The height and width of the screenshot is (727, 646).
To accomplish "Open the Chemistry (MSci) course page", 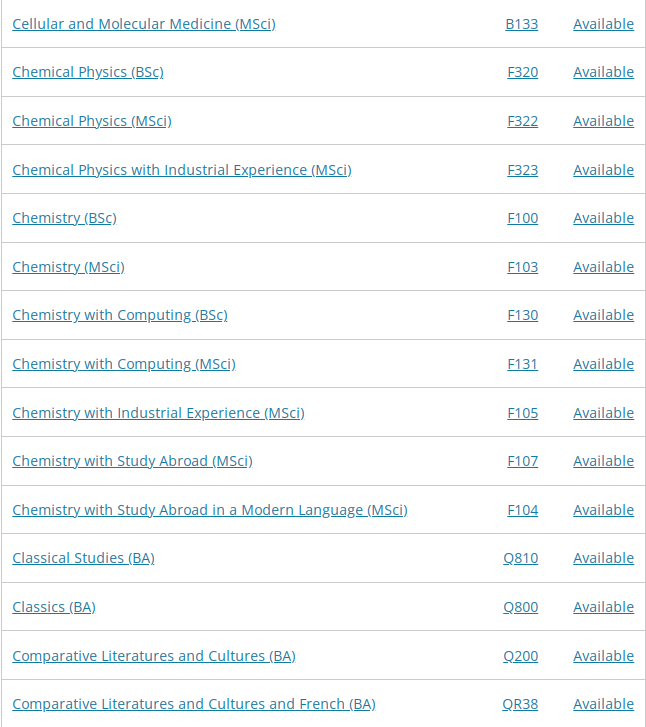I will (x=68, y=267).
